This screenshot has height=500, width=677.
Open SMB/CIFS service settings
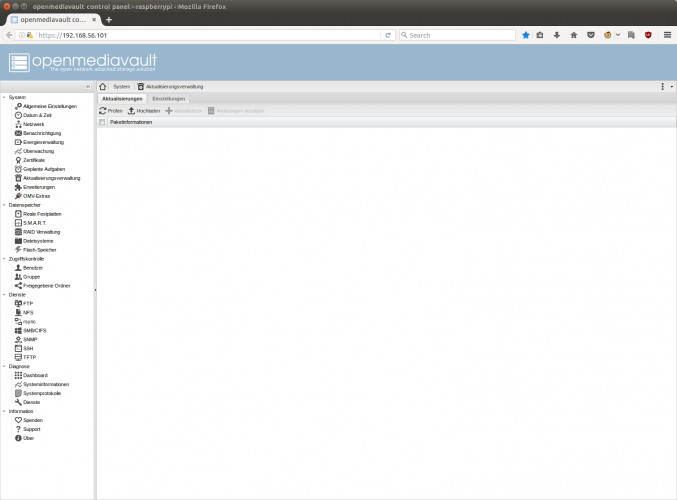(x=31, y=331)
